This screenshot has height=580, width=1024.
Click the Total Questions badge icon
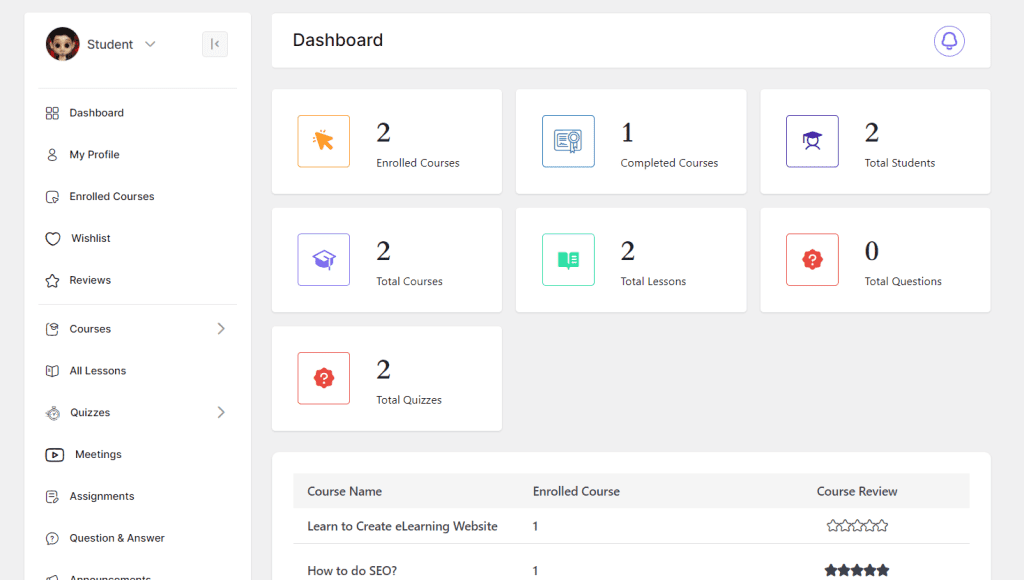click(x=812, y=260)
